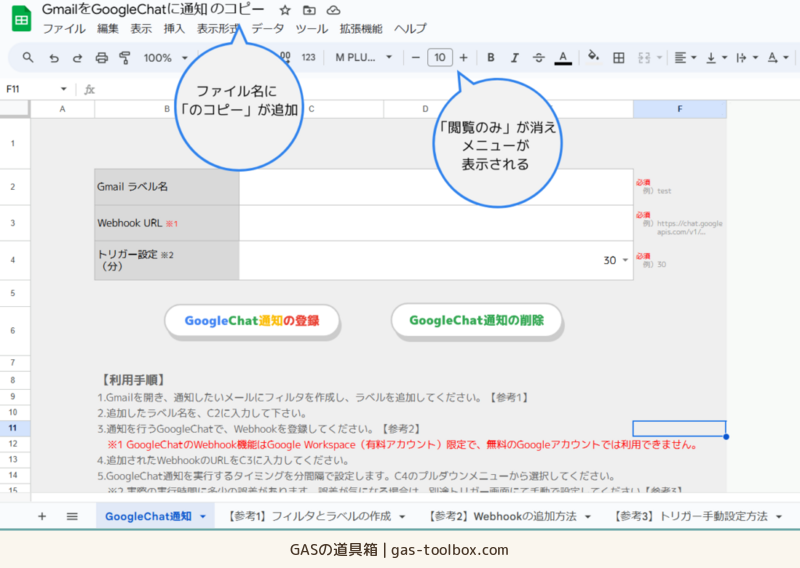800x568 pixels.
Task: Click the GoogleChat通知の登録 button
Action: [252, 320]
